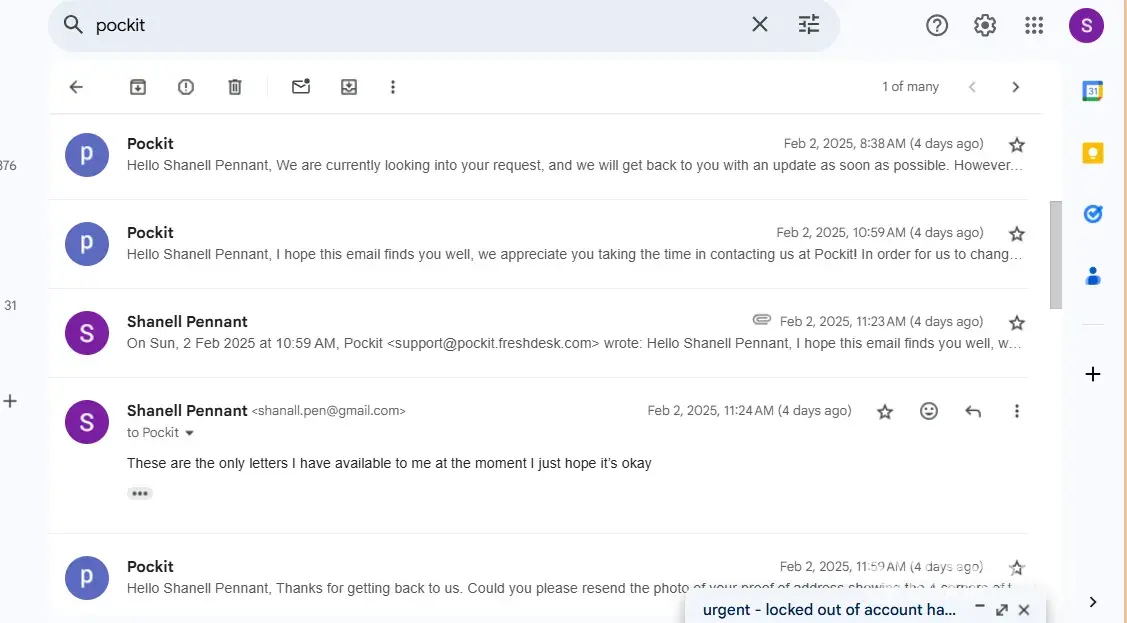Star Shanell Pennant's 11:23 AM message
Viewport: 1127px width, 623px height.
1017,322
